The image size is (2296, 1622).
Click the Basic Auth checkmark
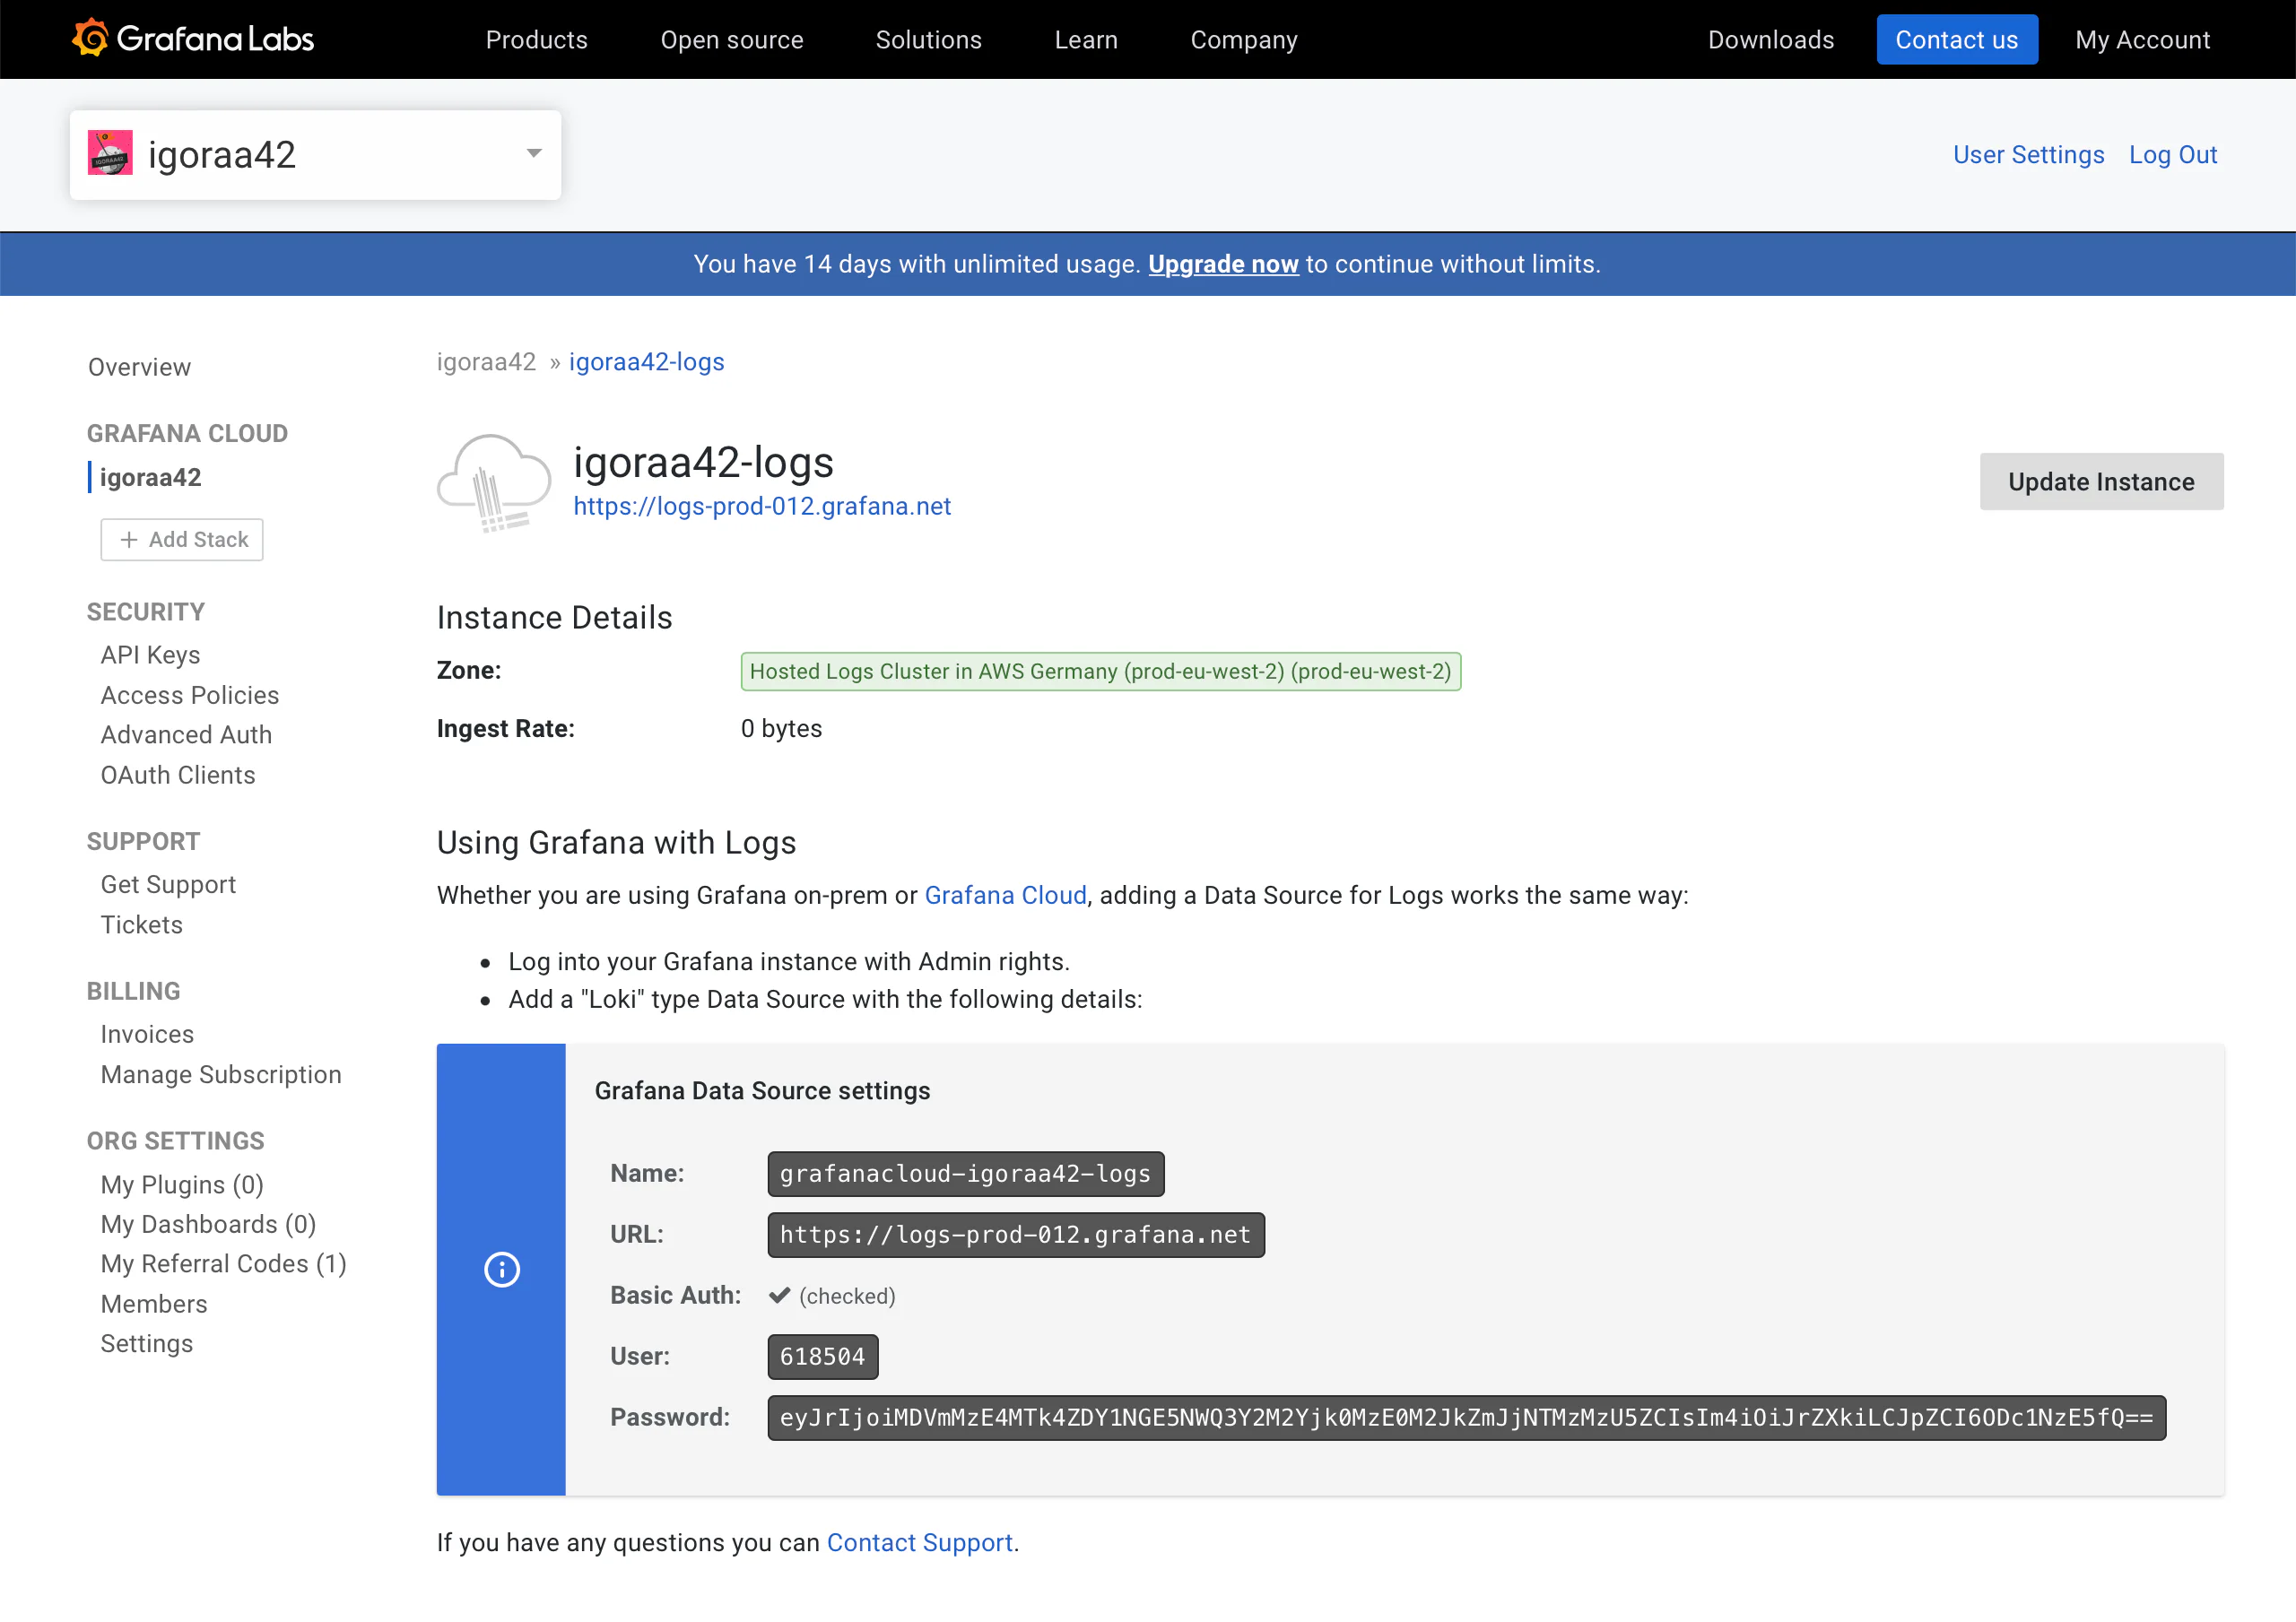coord(779,1295)
